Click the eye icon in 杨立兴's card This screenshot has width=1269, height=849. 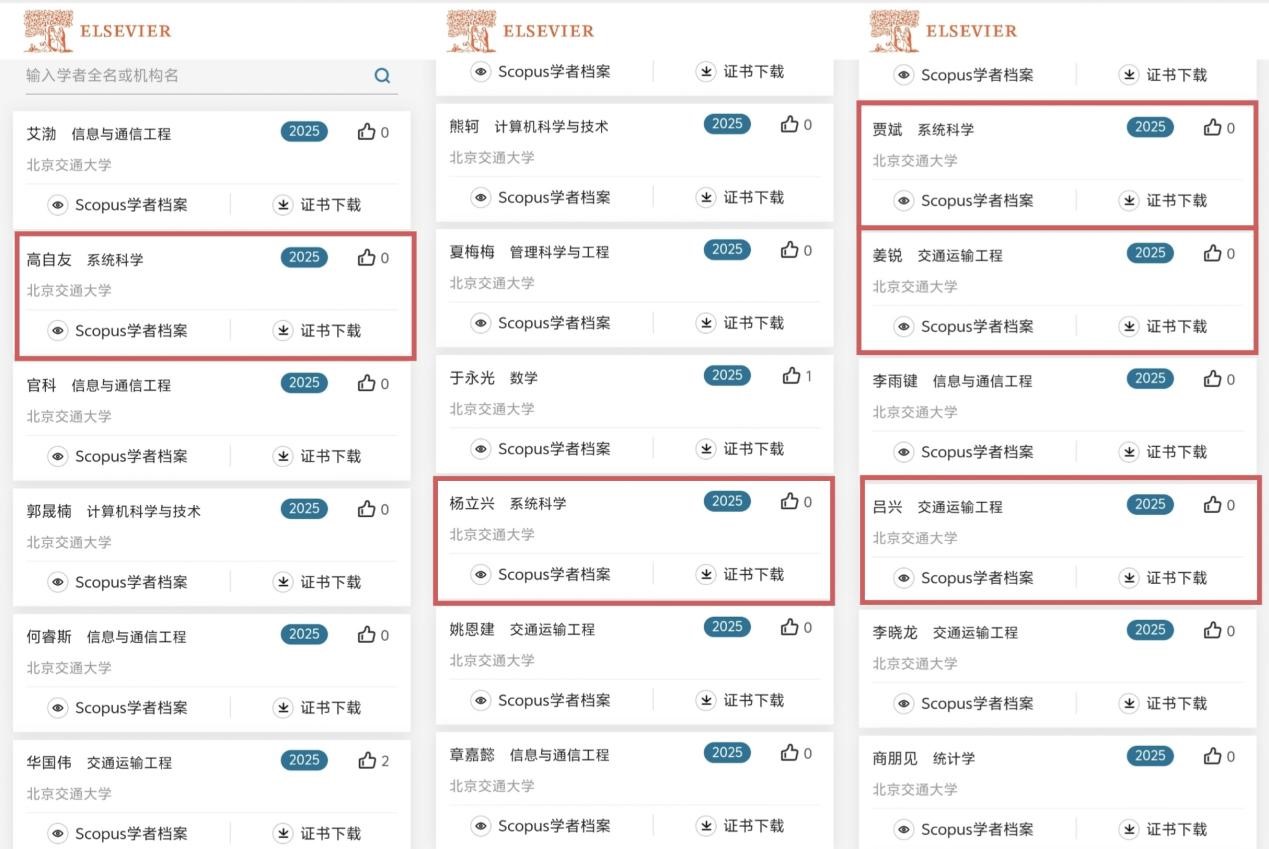(481, 575)
